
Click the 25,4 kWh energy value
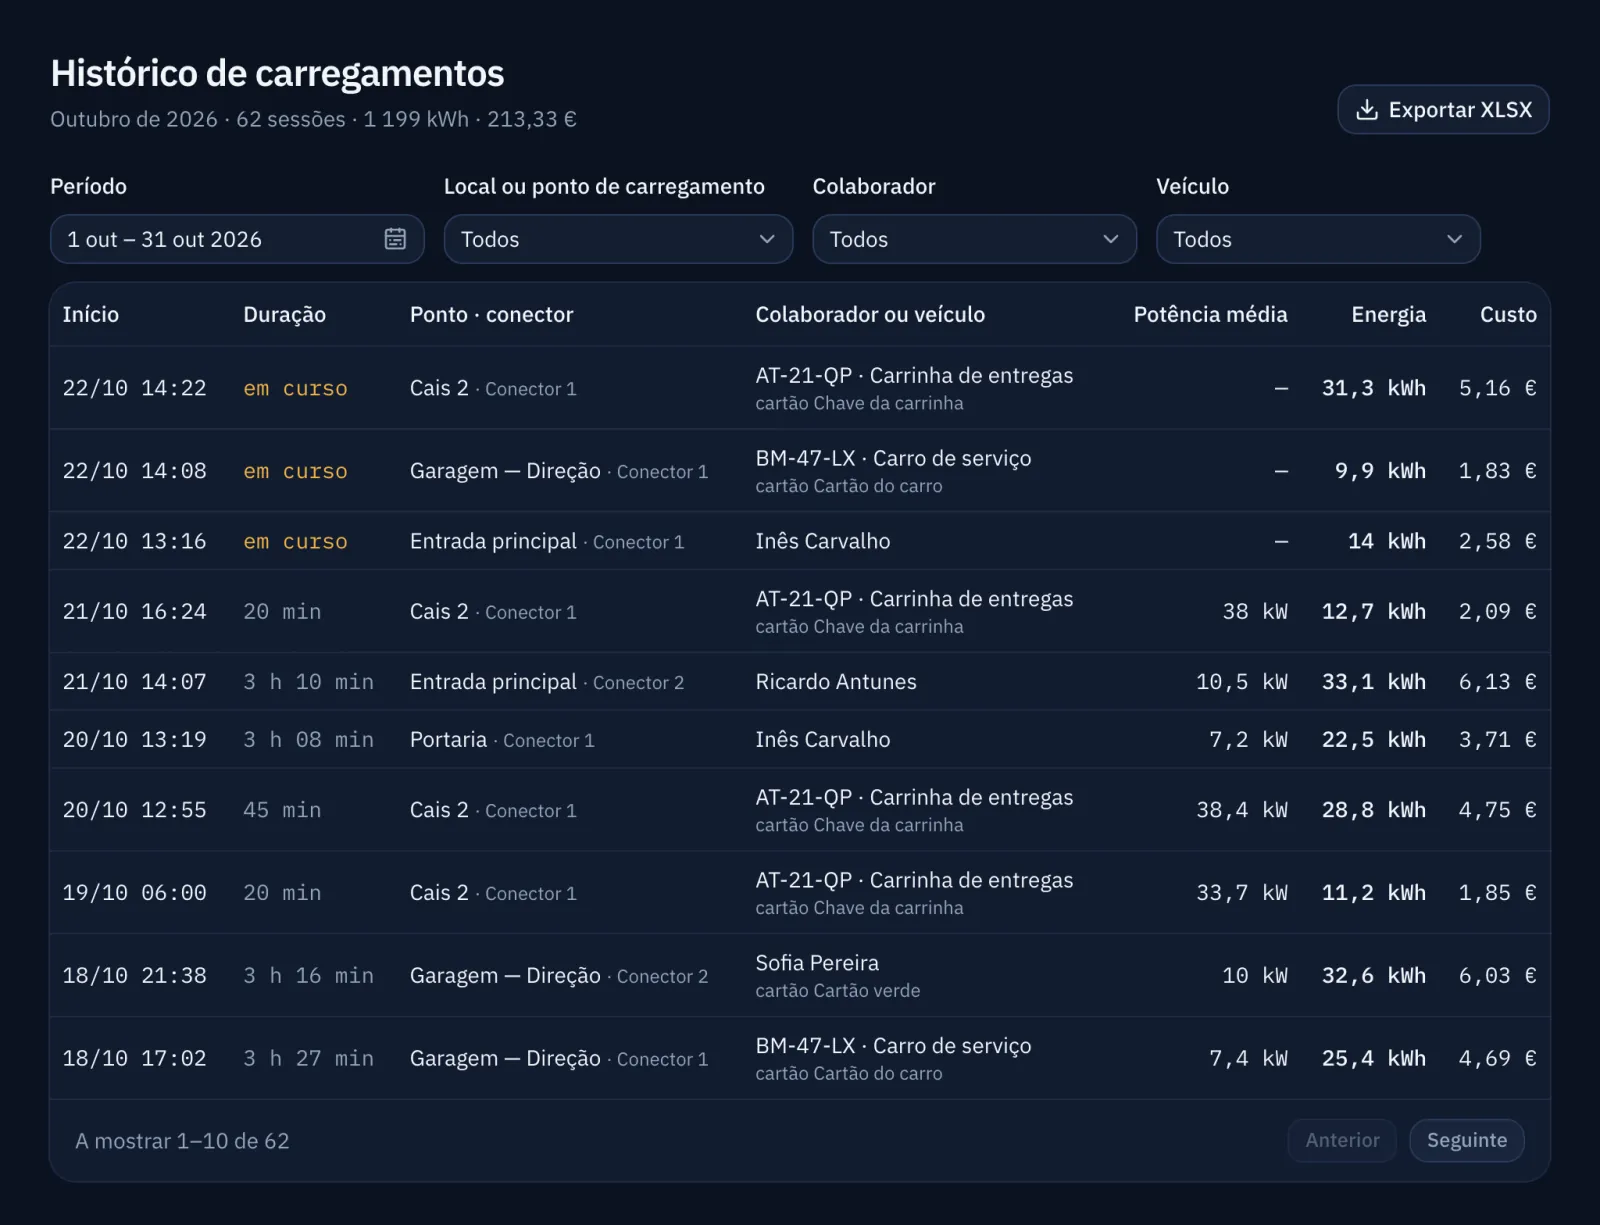[x=1373, y=1058]
